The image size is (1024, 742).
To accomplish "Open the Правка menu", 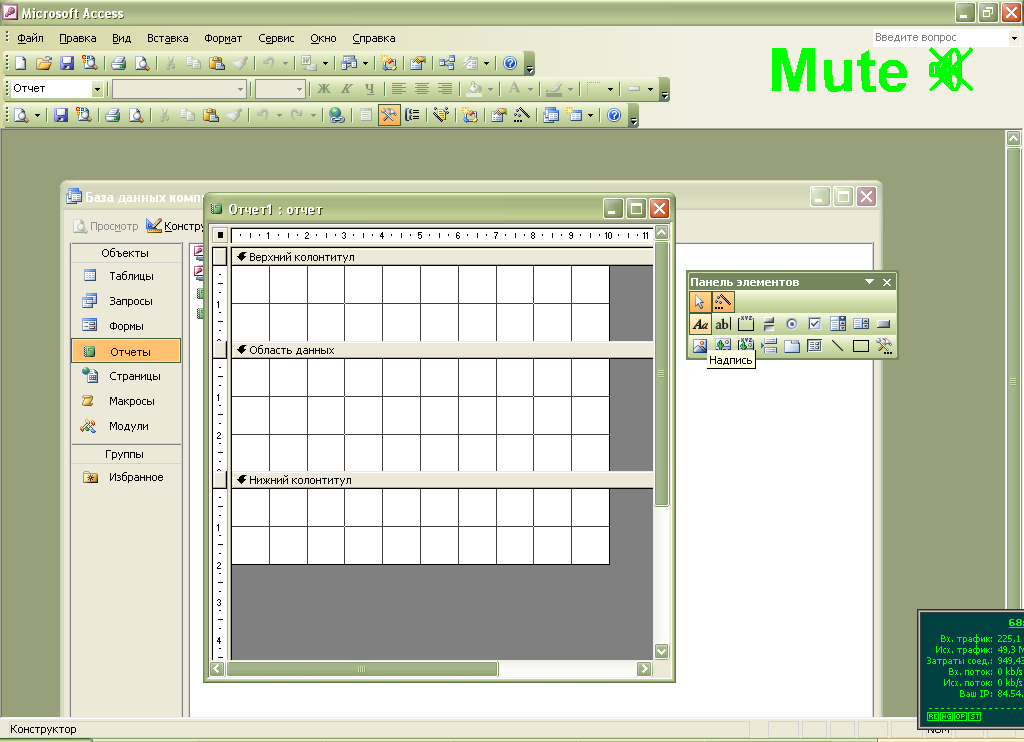I will [x=78, y=38].
